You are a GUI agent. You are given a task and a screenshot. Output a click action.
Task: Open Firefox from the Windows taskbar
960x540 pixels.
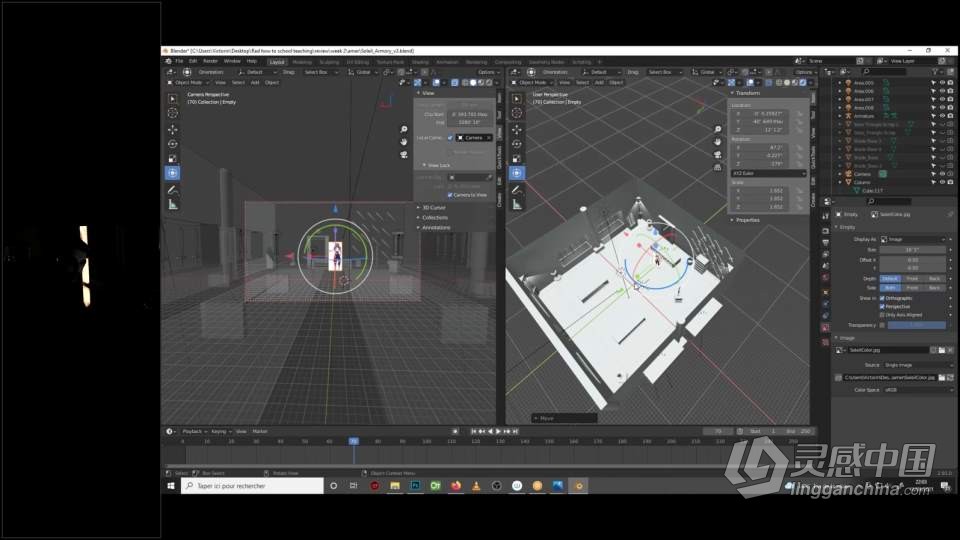click(456, 486)
